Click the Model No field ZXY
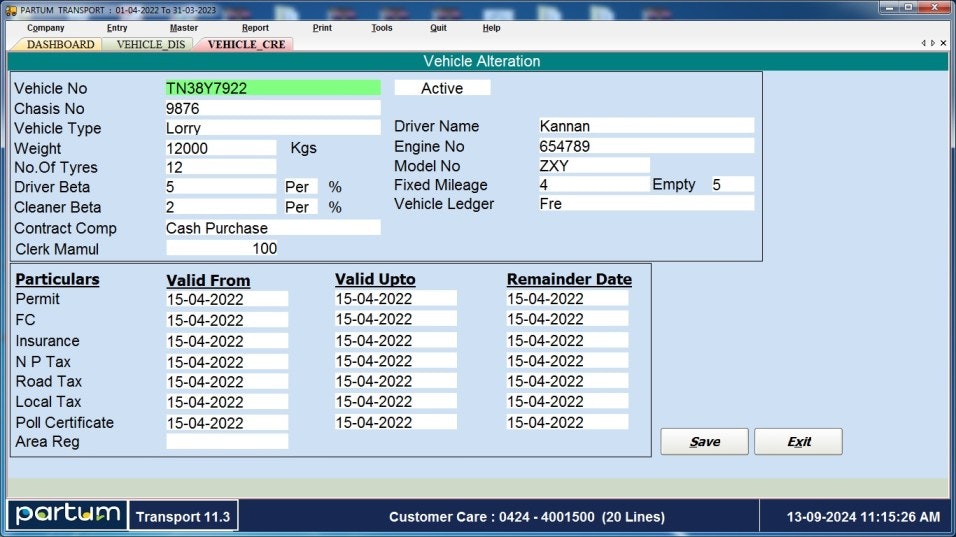Screen dimensions: 956x537 point(594,165)
